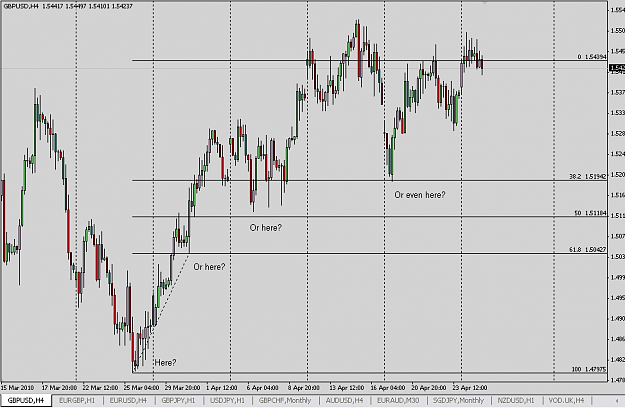Click the 29 Mar 20:00 time label
Image resolution: width=625 pixels, height=408 pixels.
(x=183, y=388)
